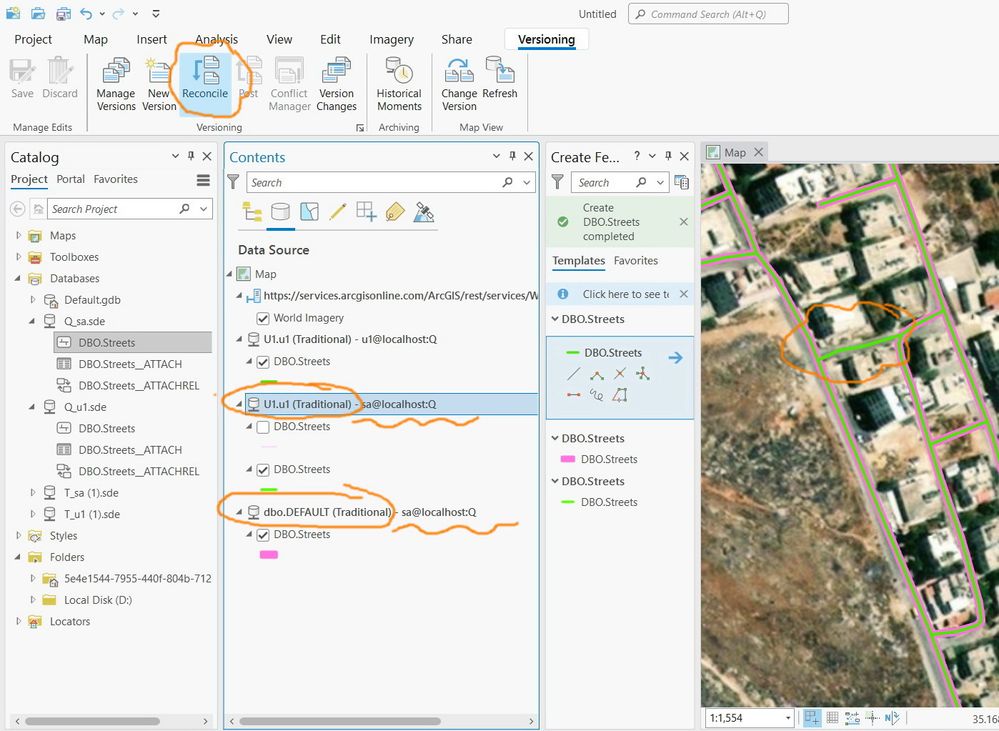Open the Analysis ribbon tab

(217, 40)
